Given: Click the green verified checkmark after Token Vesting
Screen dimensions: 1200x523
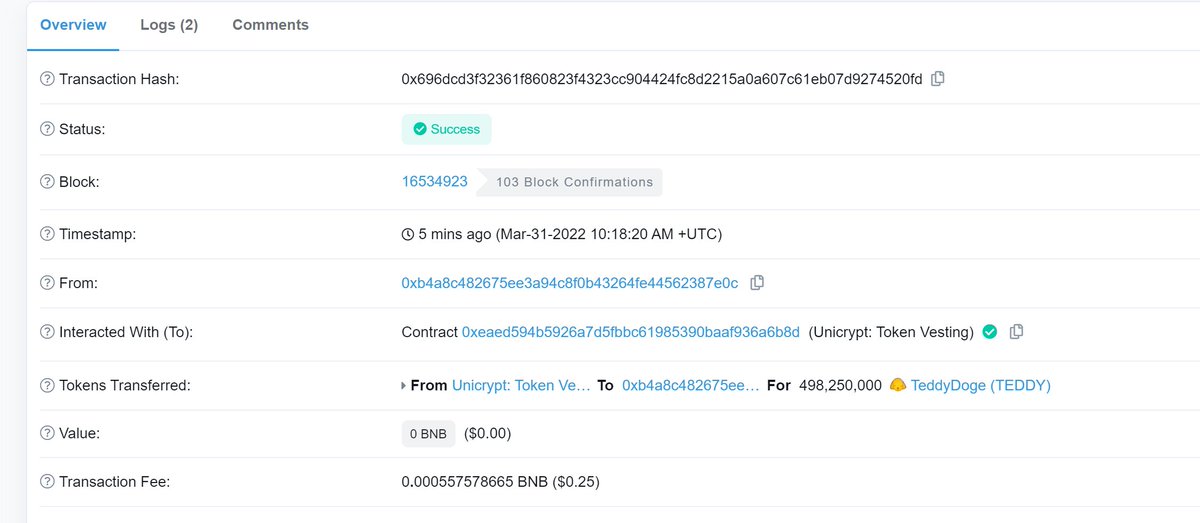Looking at the screenshot, I should tap(990, 332).
